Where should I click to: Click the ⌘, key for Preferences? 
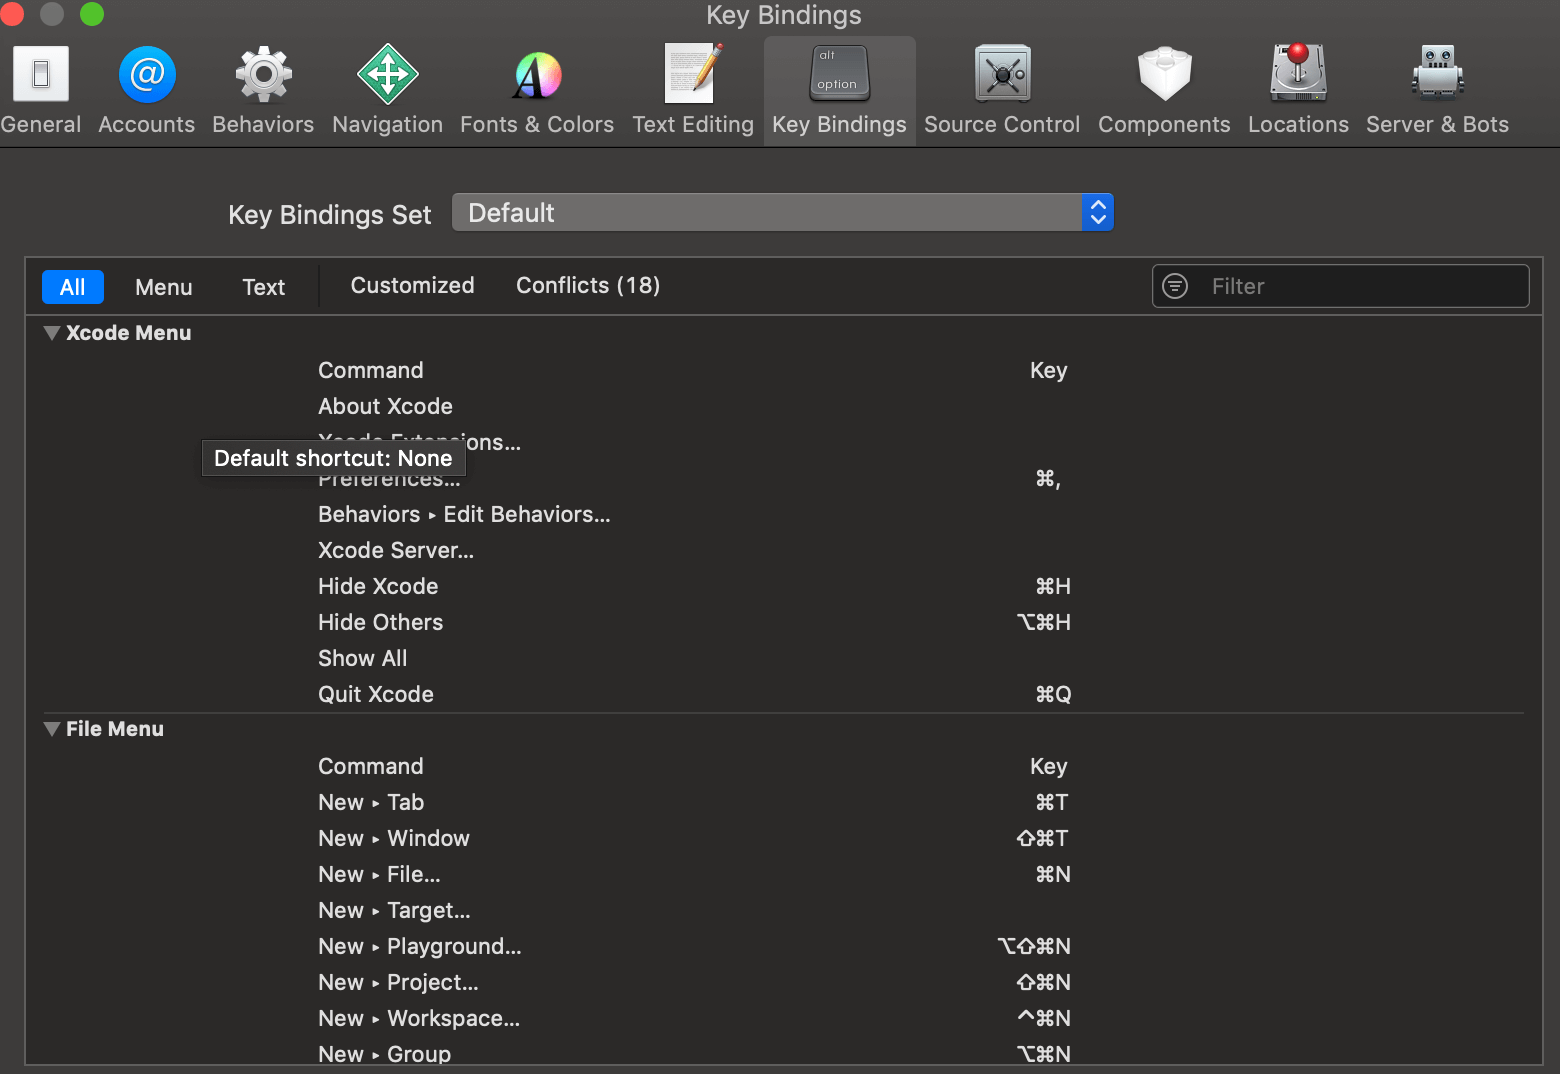tap(1048, 479)
